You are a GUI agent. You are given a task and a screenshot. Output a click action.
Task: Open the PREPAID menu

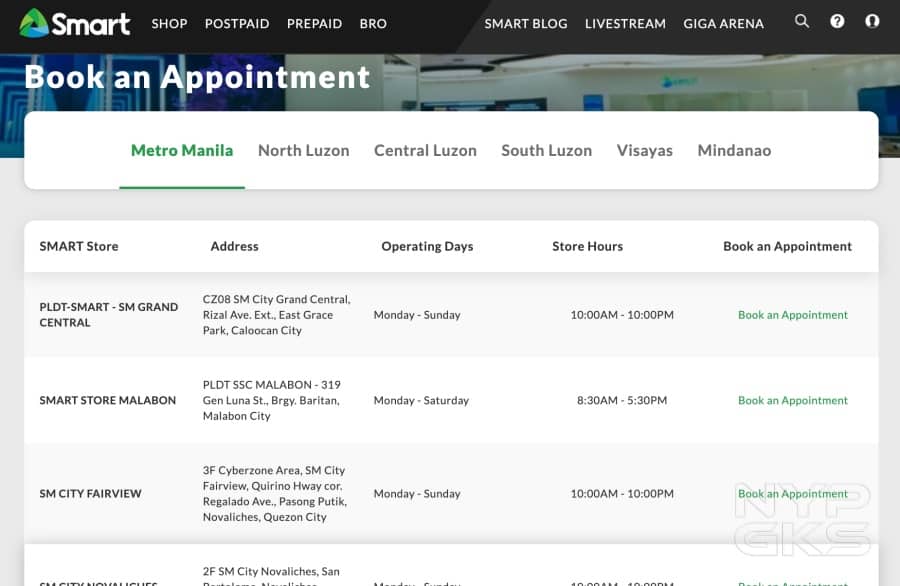[315, 24]
